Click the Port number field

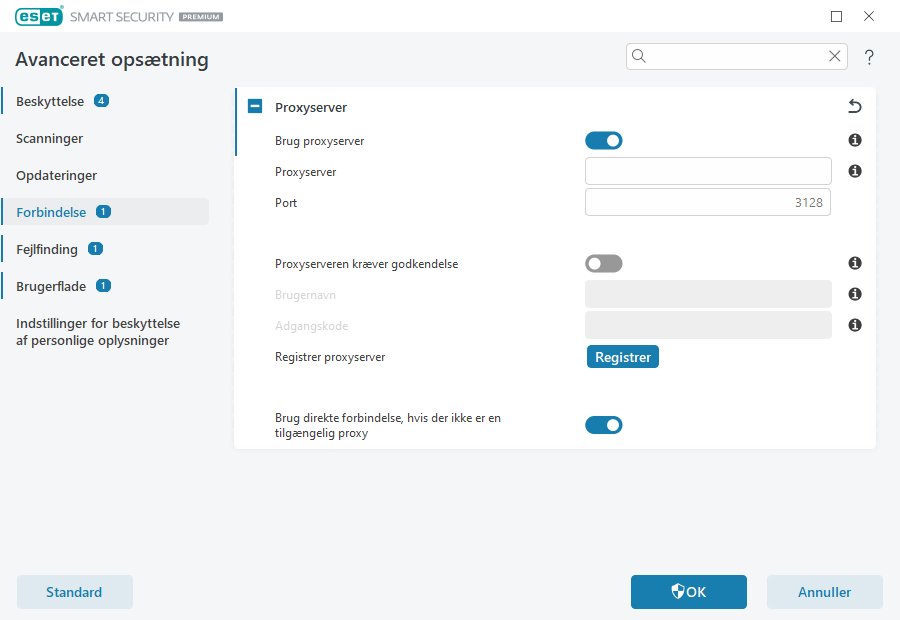click(x=708, y=203)
